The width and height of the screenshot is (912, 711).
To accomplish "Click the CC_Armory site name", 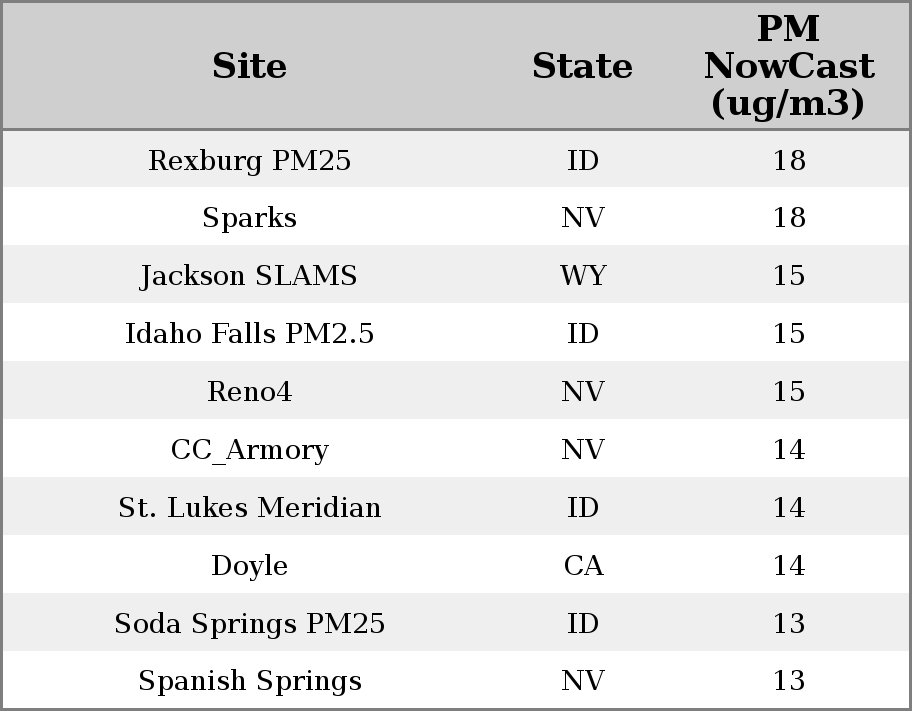I will point(250,450).
